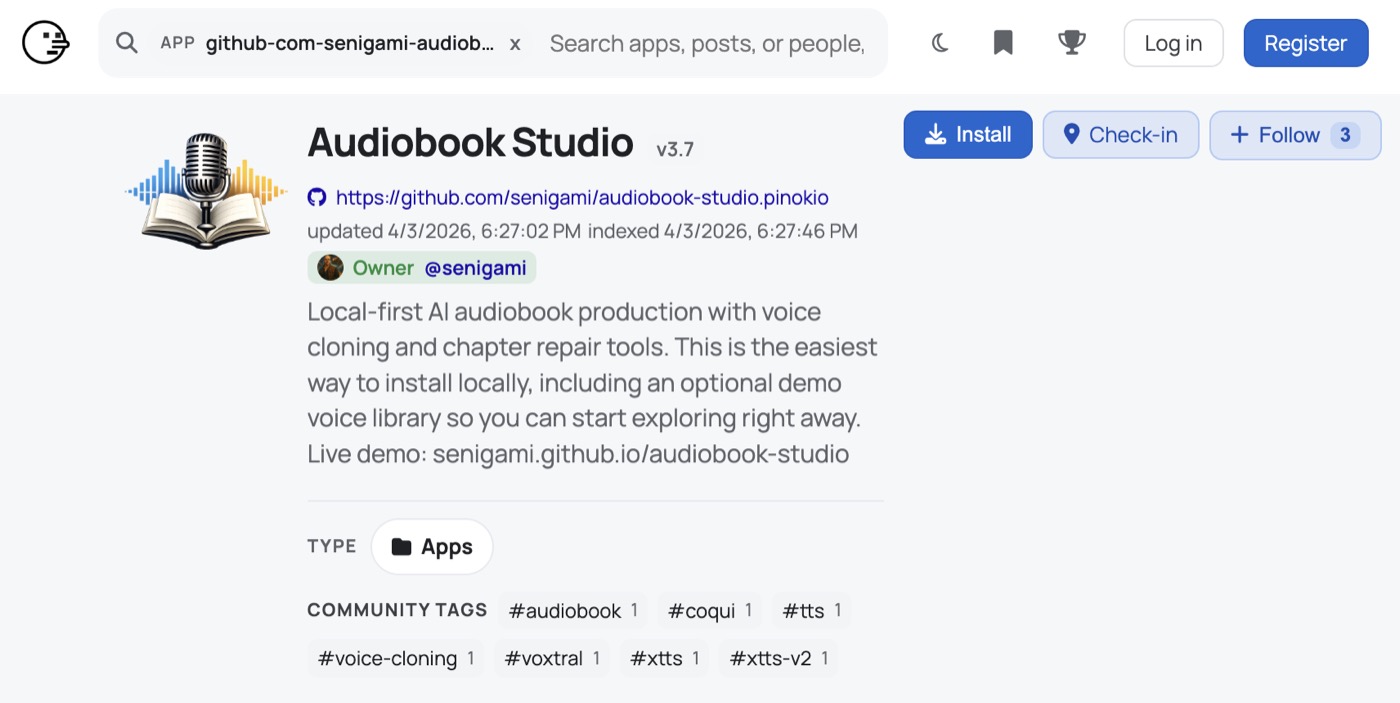Image resolution: width=1400 pixels, height=703 pixels.
Task: Click the magnifier search icon
Action: [126, 43]
